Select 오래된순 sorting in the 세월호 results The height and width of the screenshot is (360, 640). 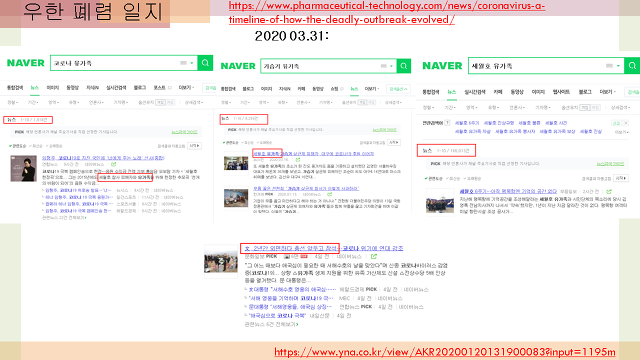[x=473, y=179]
